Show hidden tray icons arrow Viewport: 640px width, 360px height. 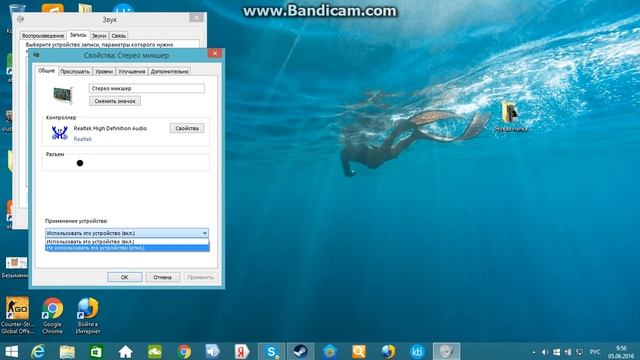(x=533, y=352)
